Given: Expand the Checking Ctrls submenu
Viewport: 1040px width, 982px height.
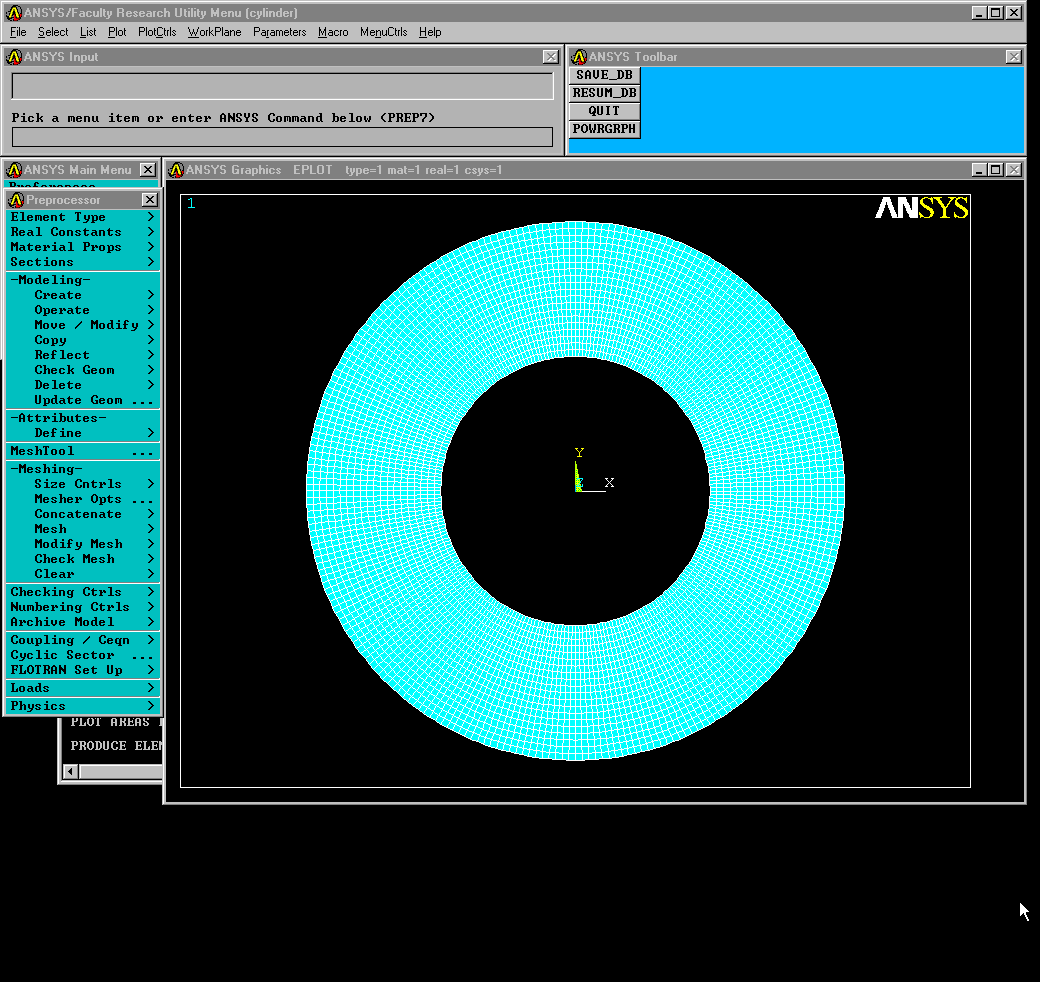Looking at the screenshot, I should 82,591.
